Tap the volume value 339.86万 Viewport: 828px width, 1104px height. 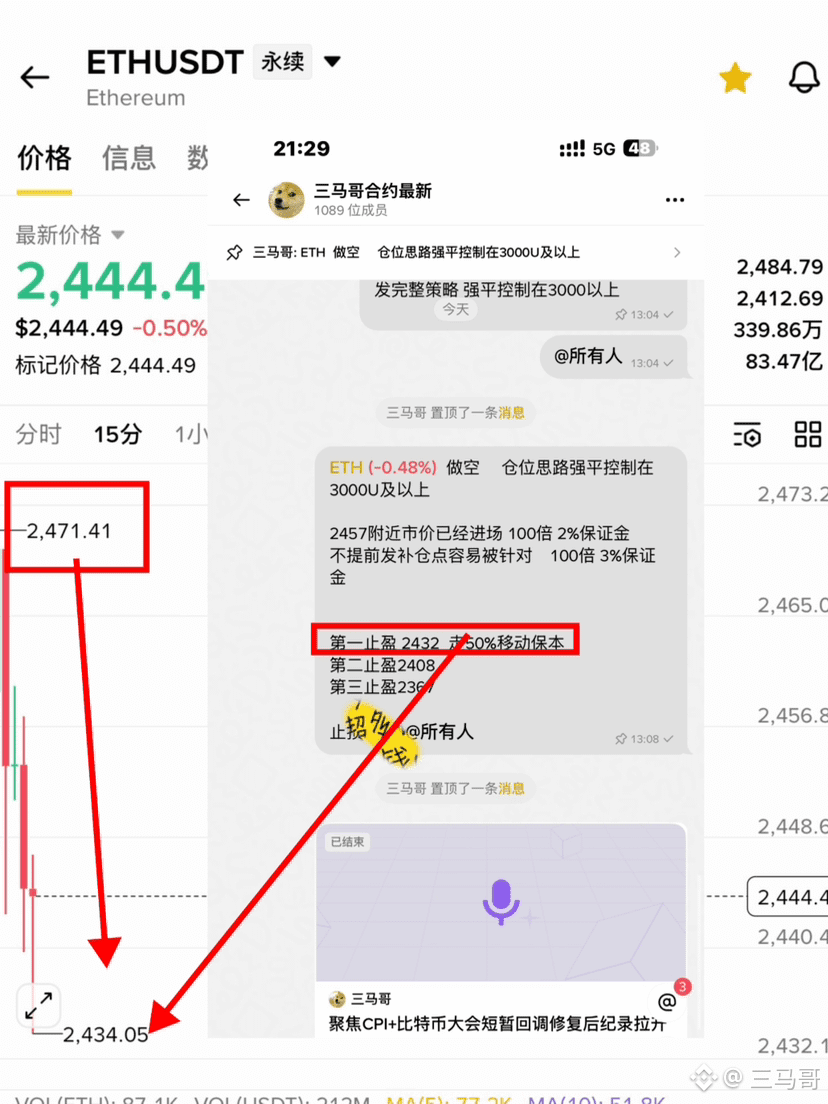tap(778, 330)
